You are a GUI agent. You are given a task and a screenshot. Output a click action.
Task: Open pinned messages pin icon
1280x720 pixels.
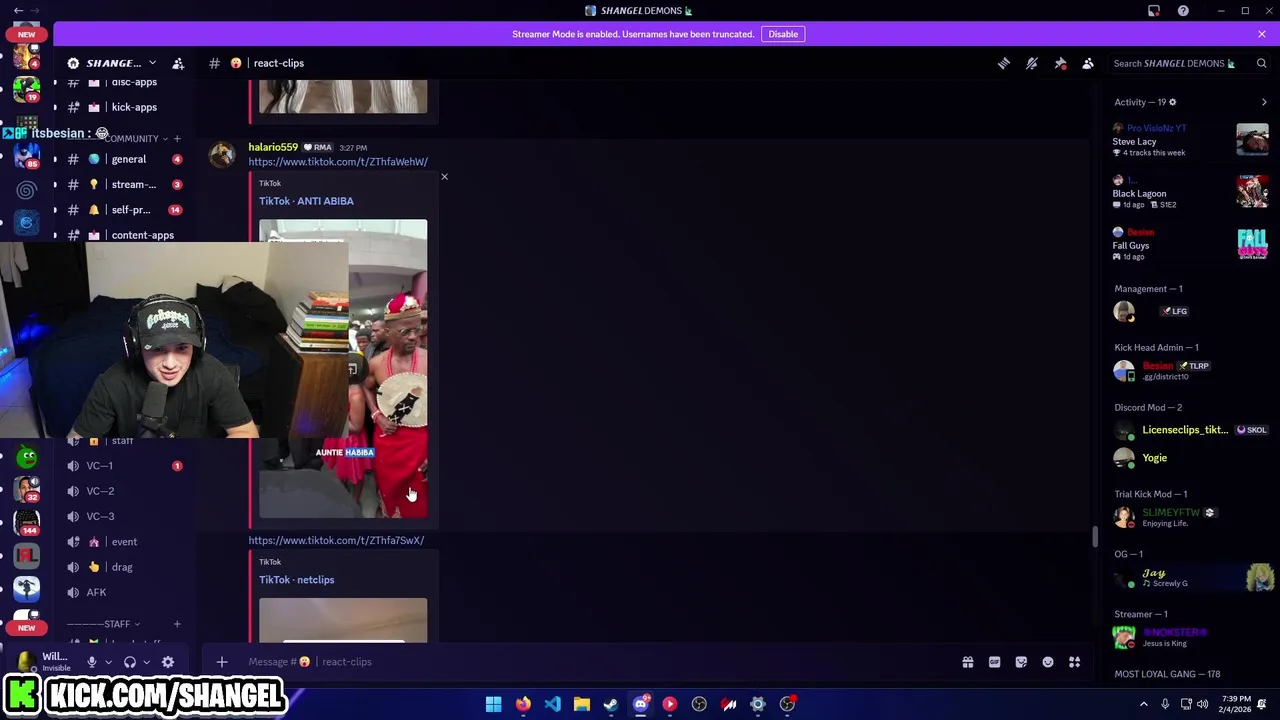click(1060, 63)
